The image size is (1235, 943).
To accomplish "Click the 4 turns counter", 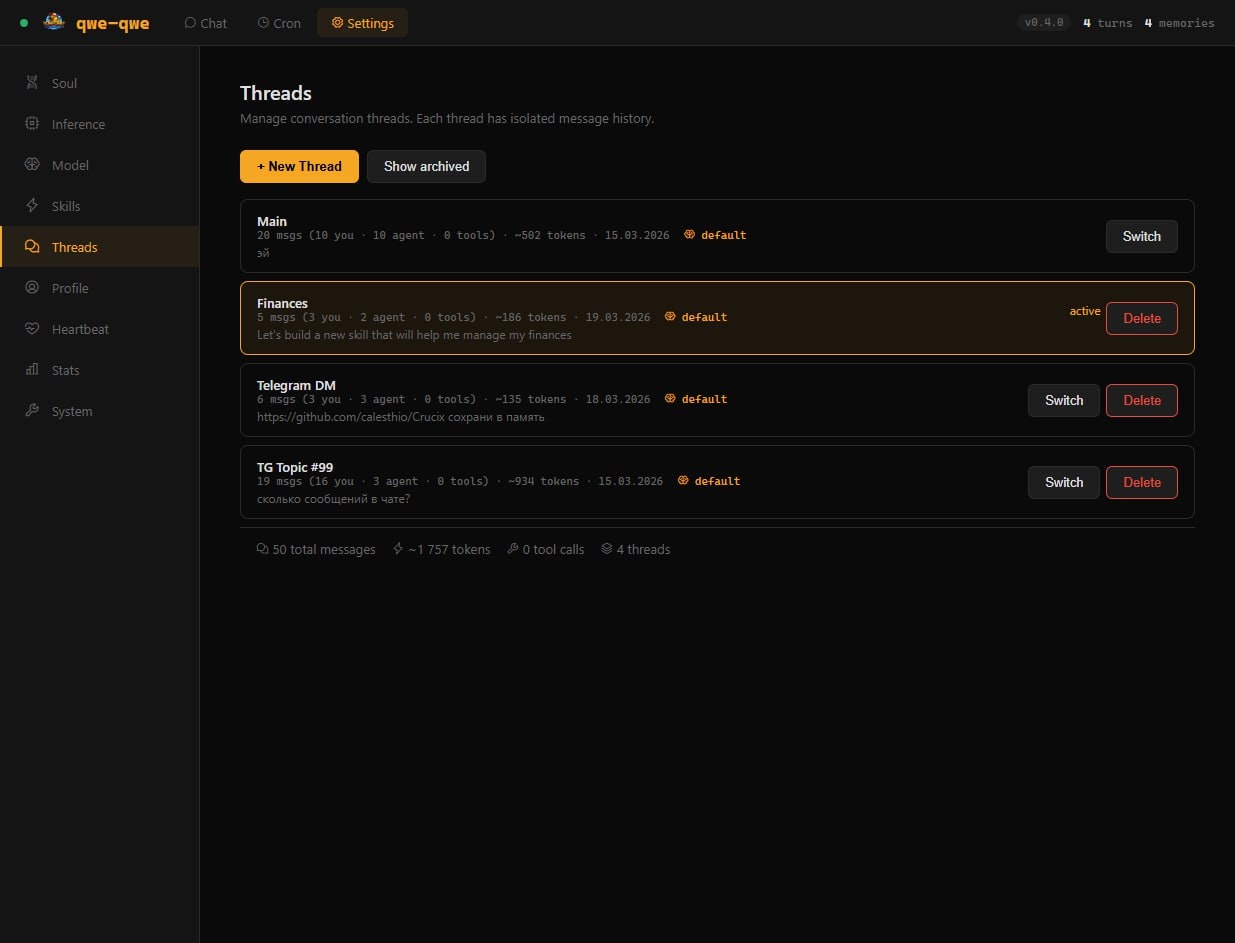I will pyautogui.click(x=1108, y=23).
